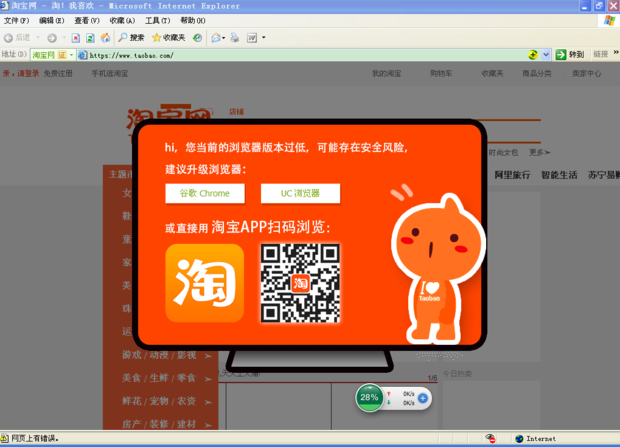Open the Forward button history dropdown arrow
The height and width of the screenshot is (447, 620).
tap(64, 38)
